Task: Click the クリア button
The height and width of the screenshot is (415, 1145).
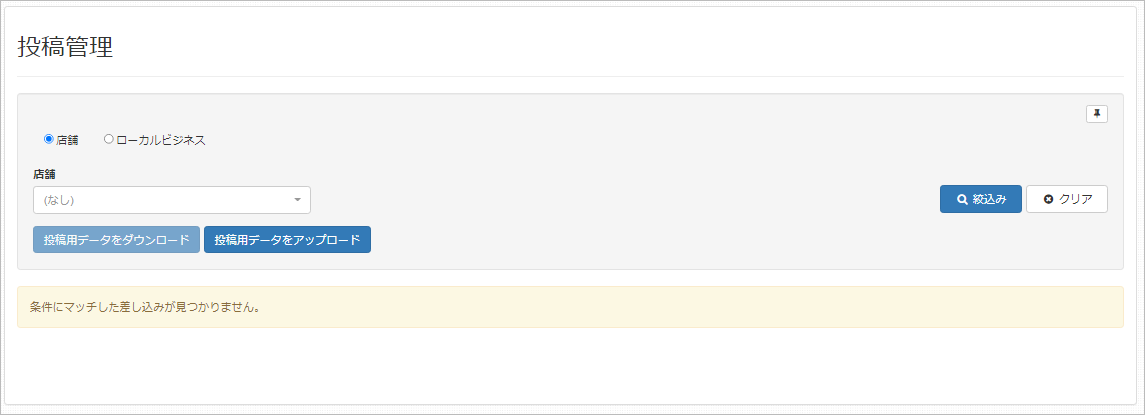Action: click(1066, 199)
